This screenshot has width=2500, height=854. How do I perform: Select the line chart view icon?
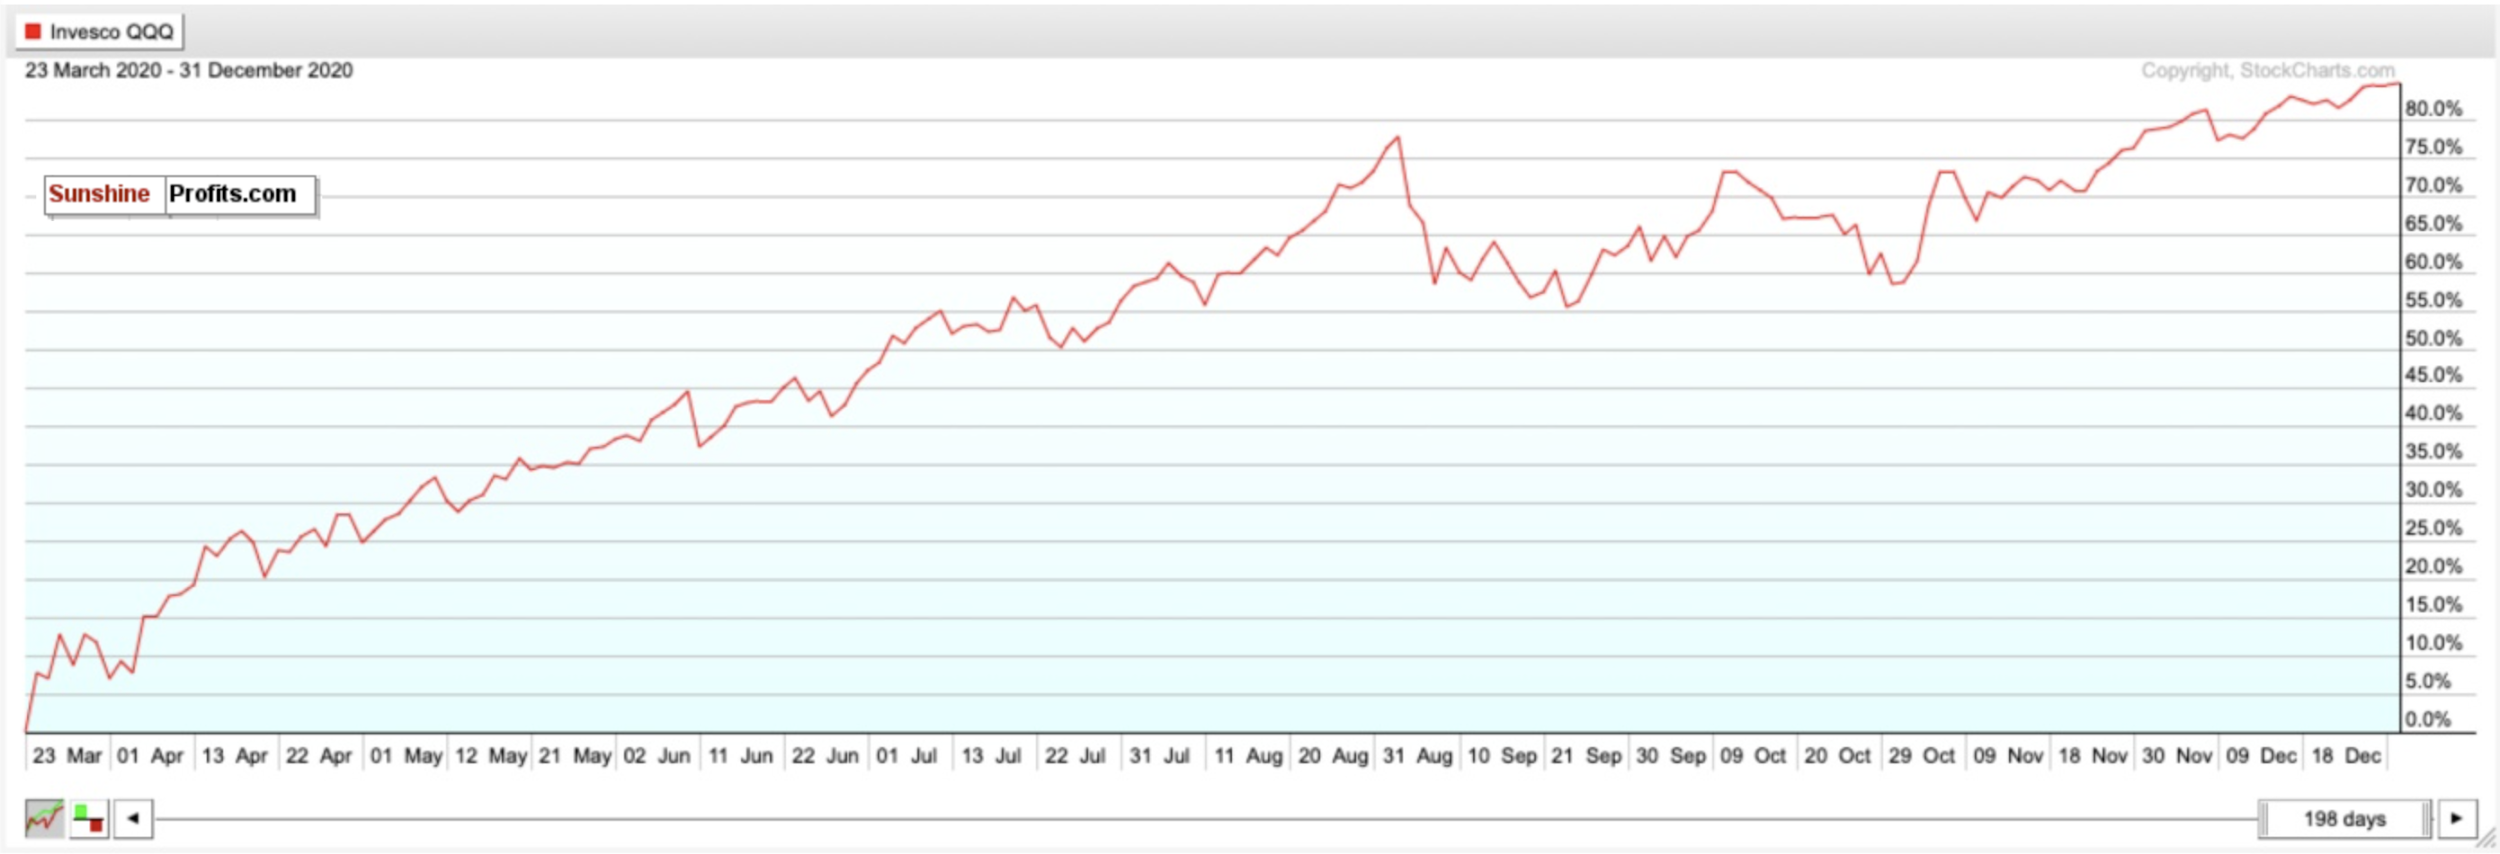(x=44, y=819)
